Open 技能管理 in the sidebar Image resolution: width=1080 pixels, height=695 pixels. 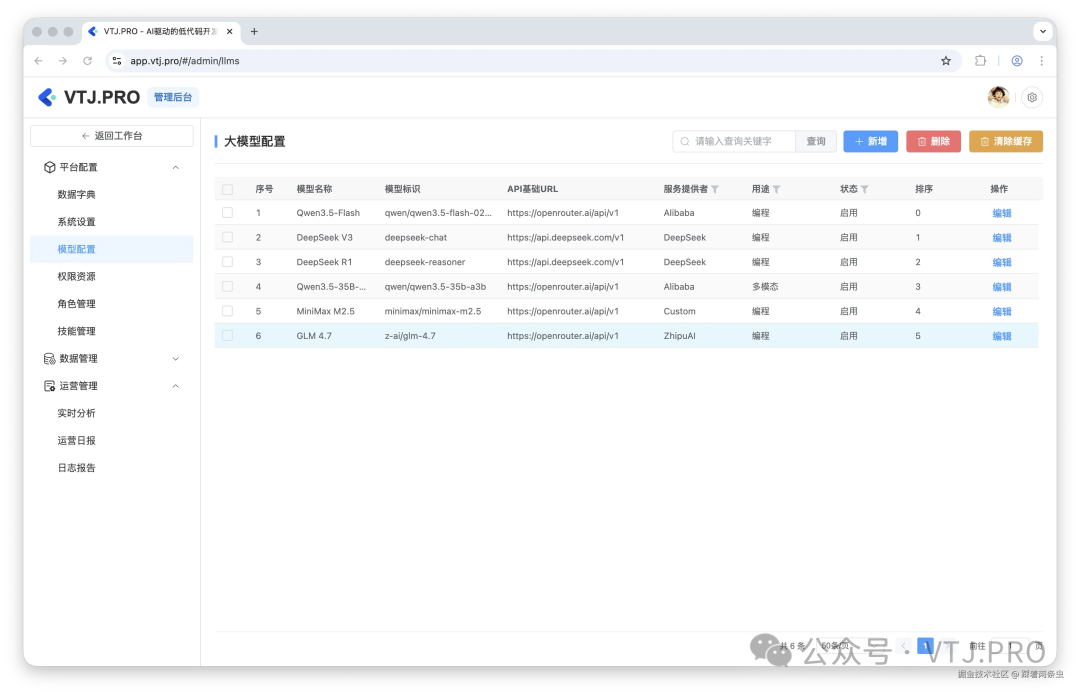coord(76,331)
